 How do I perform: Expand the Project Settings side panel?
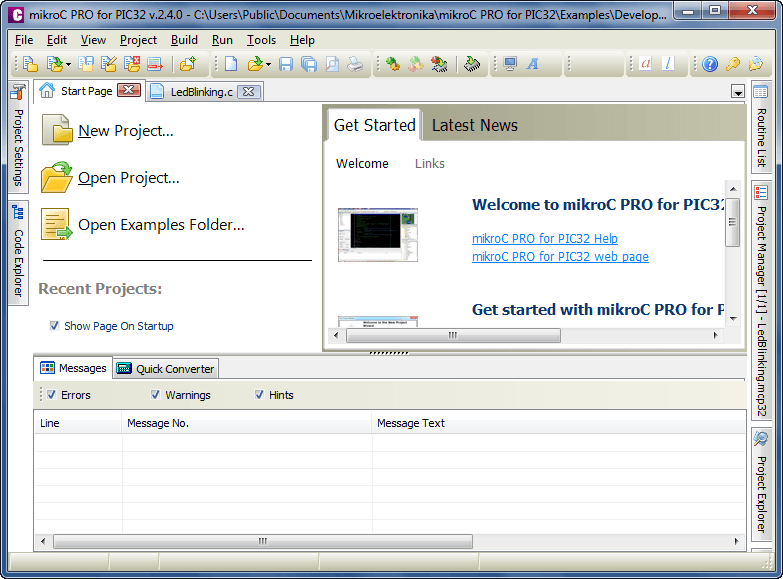click(18, 136)
